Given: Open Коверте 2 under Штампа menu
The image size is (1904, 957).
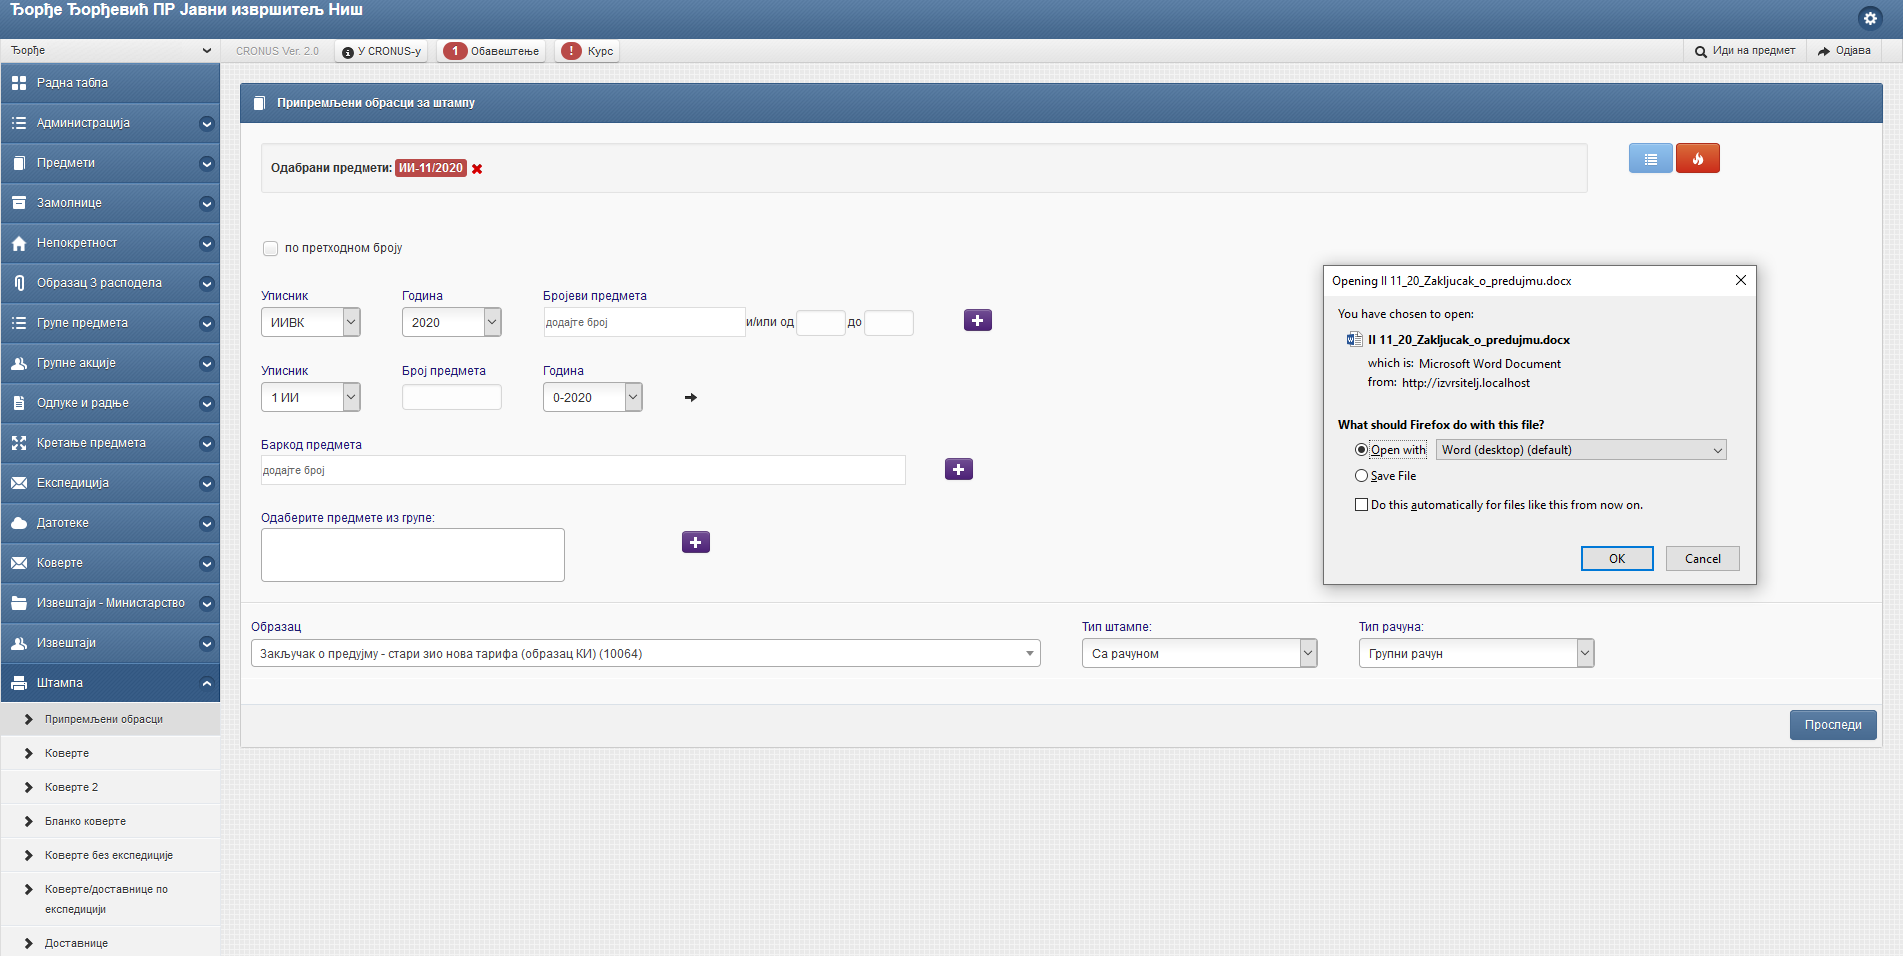Looking at the screenshot, I should 71,787.
